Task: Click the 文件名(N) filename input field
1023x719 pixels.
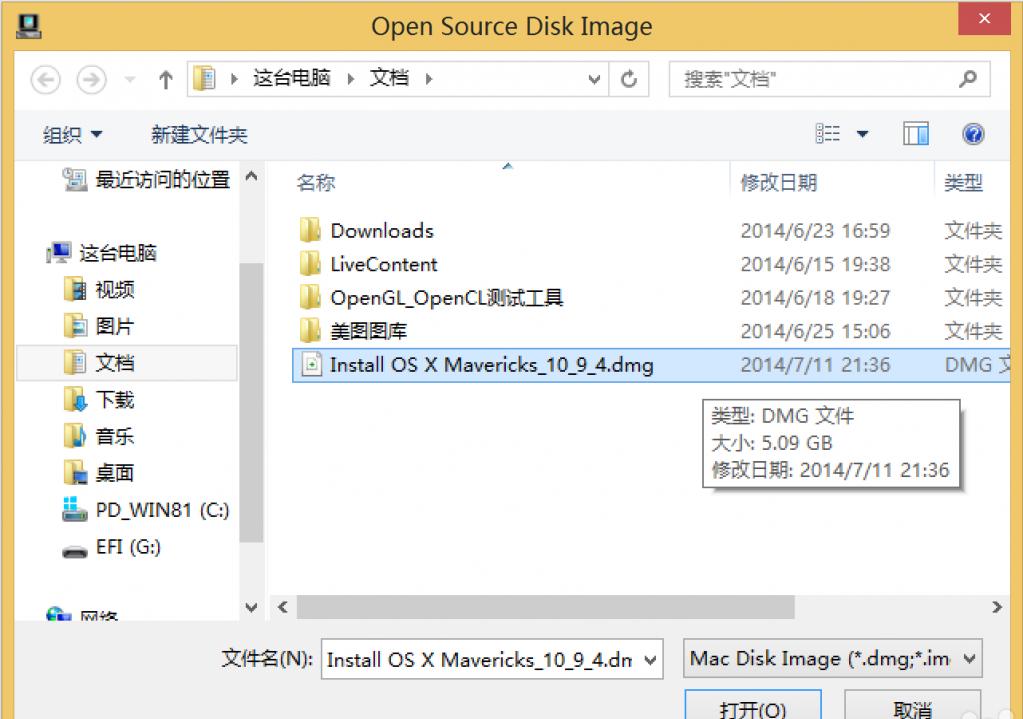Action: (x=492, y=659)
